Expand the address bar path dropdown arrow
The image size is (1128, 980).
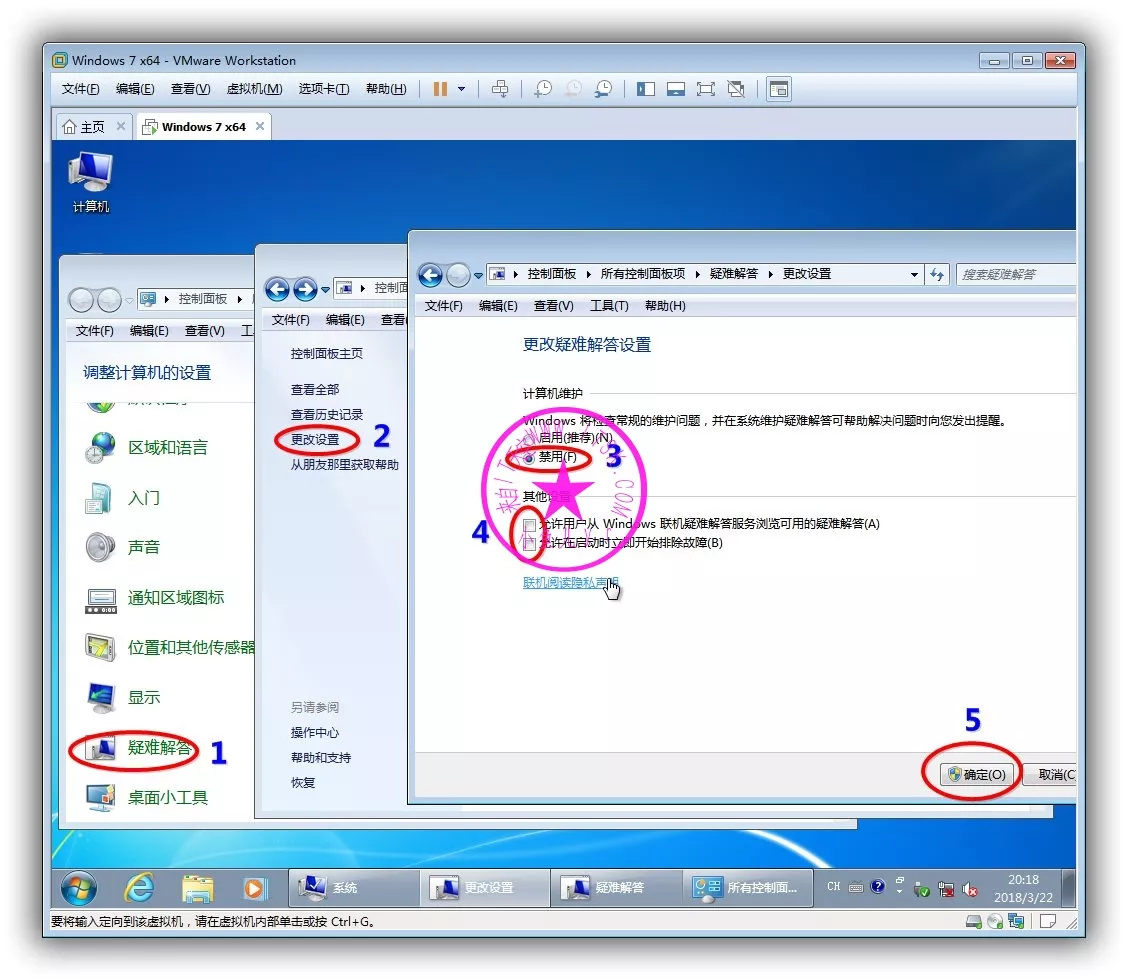tap(914, 275)
